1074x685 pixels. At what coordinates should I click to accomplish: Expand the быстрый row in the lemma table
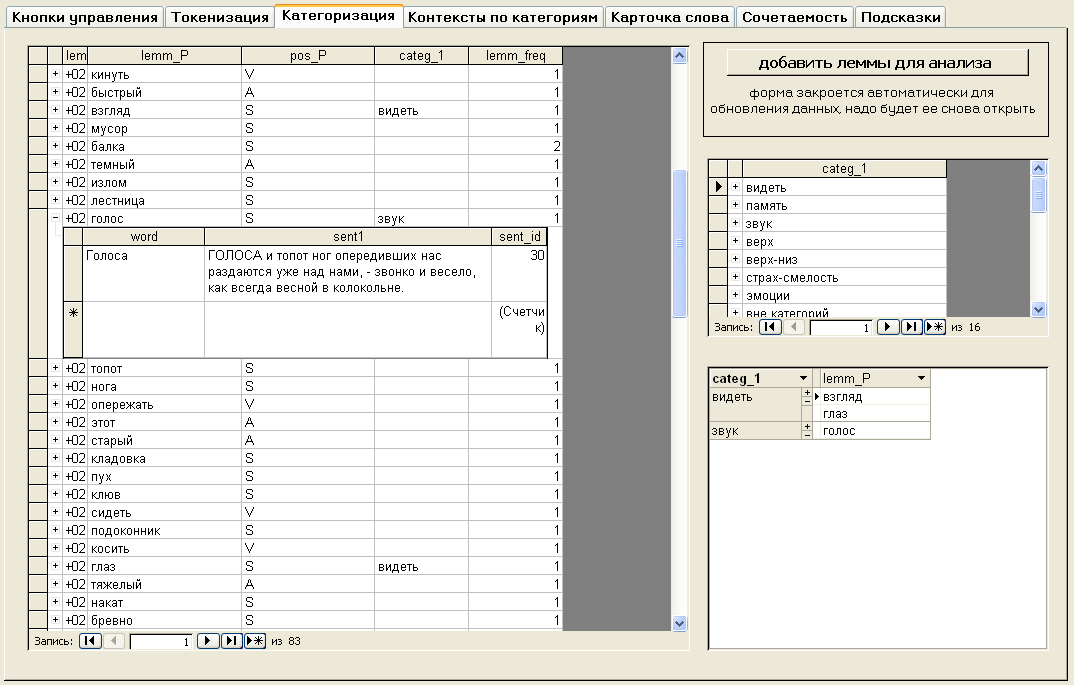point(55,92)
